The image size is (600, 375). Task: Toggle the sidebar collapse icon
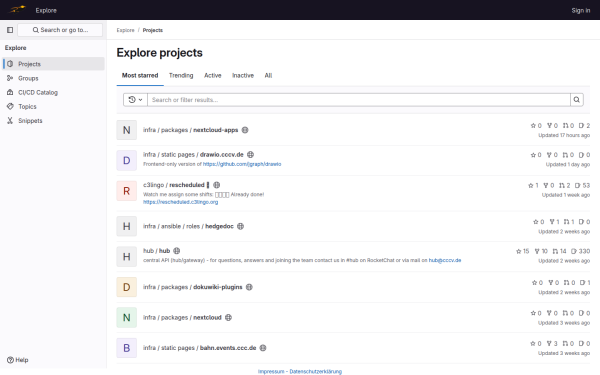point(10,30)
